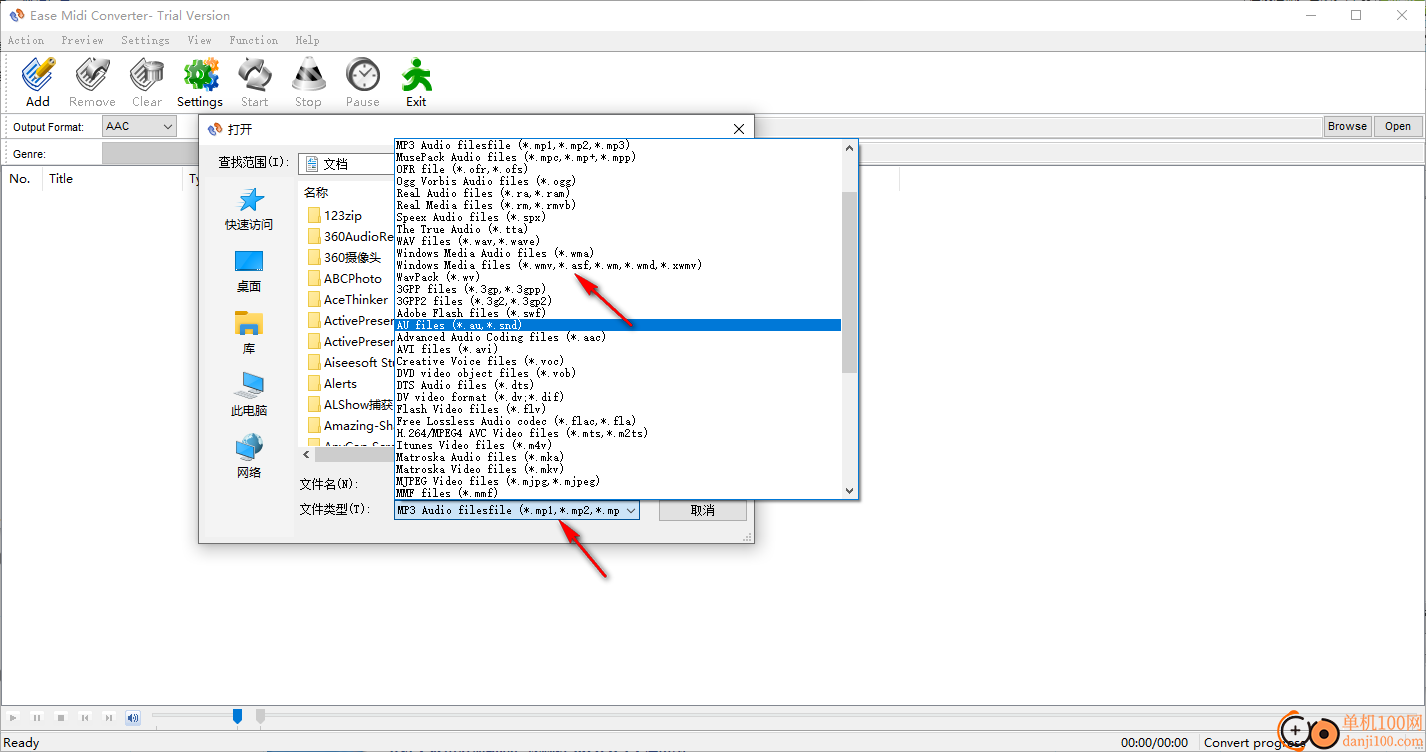Choose MMF files (*.mmf) option
This screenshot has width=1426, height=752.
point(618,493)
